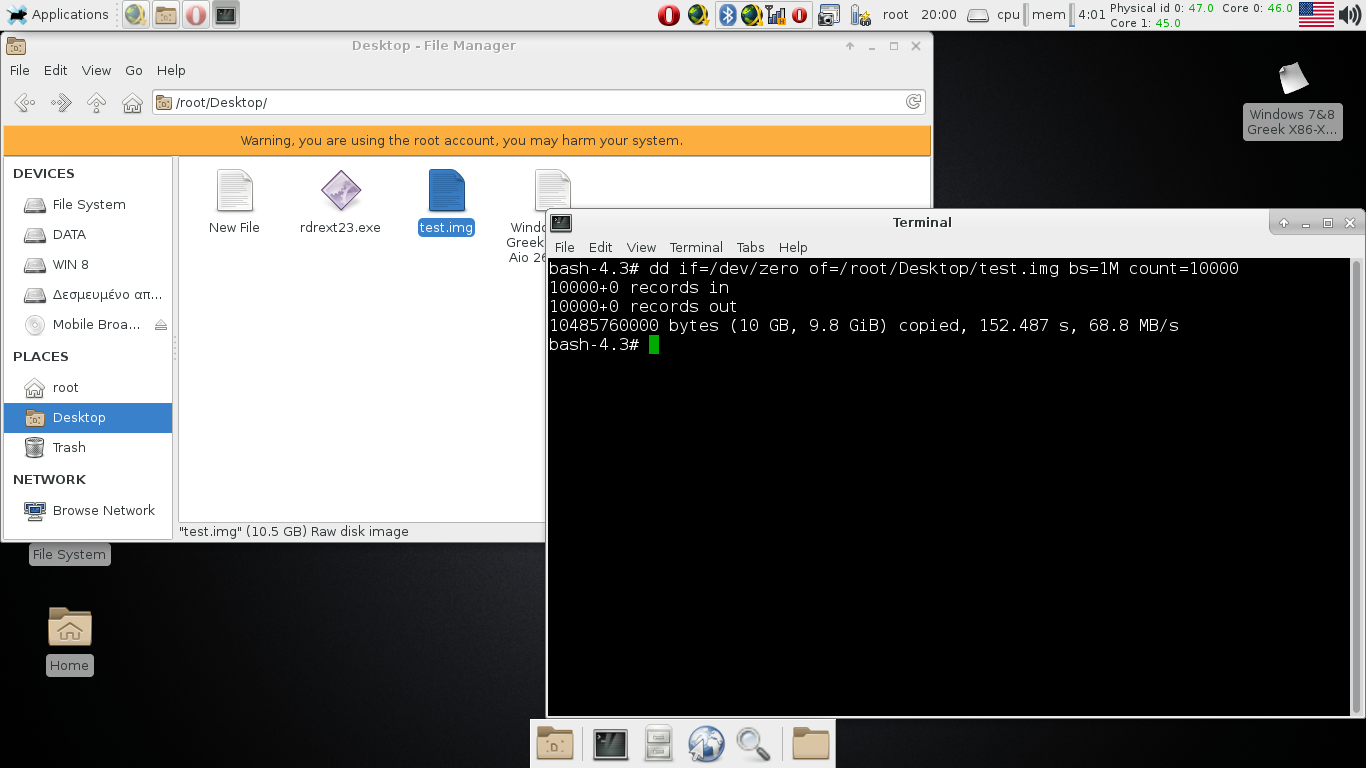The image size is (1366, 768).
Task: Open the Edit menu in Terminal
Action: [x=600, y=247]
